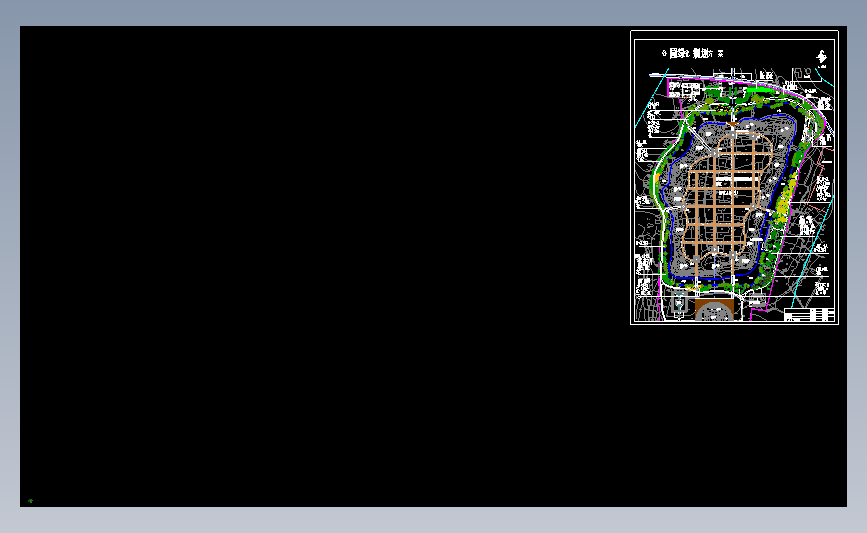The height and width of the screenshot is (533, 867).
Task: Click the north arrow compass symbol
Action: click(822, 58)
